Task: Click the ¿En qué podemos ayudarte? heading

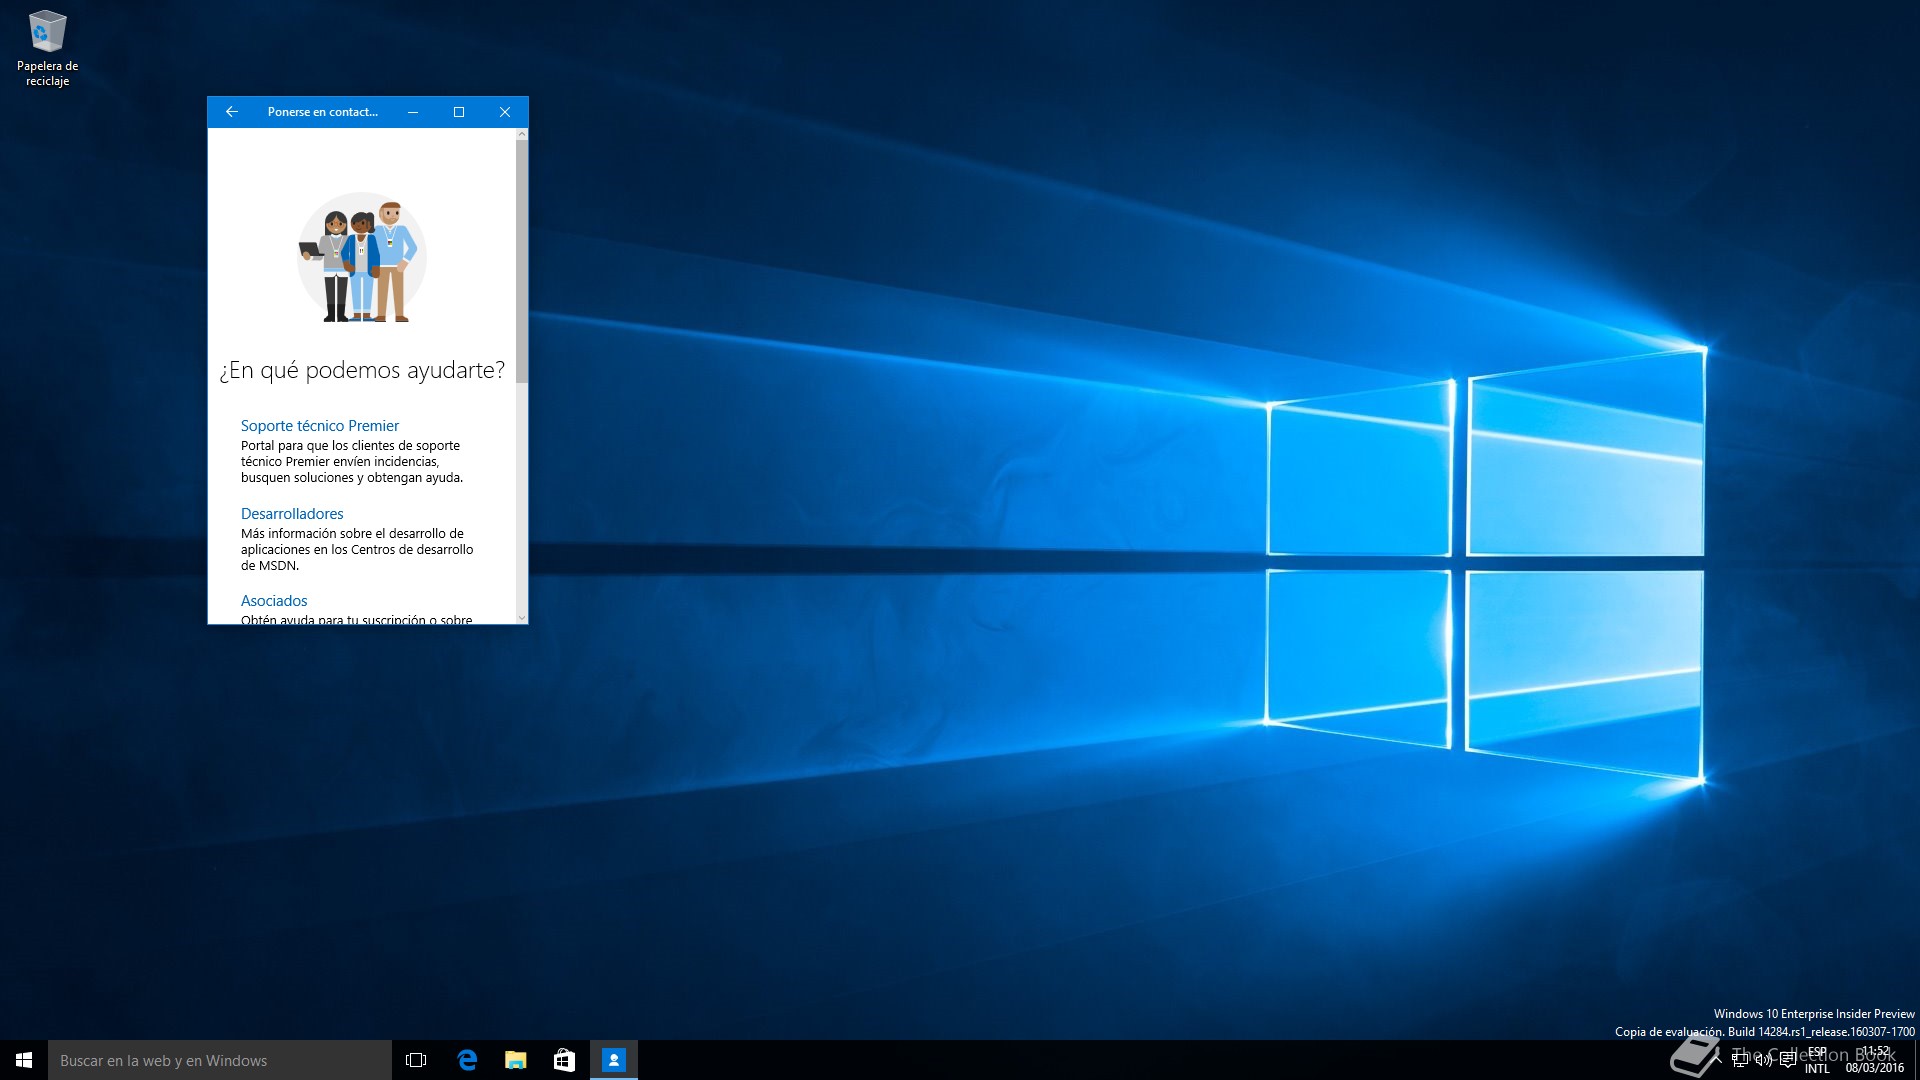Action: [x=362, y=370]
